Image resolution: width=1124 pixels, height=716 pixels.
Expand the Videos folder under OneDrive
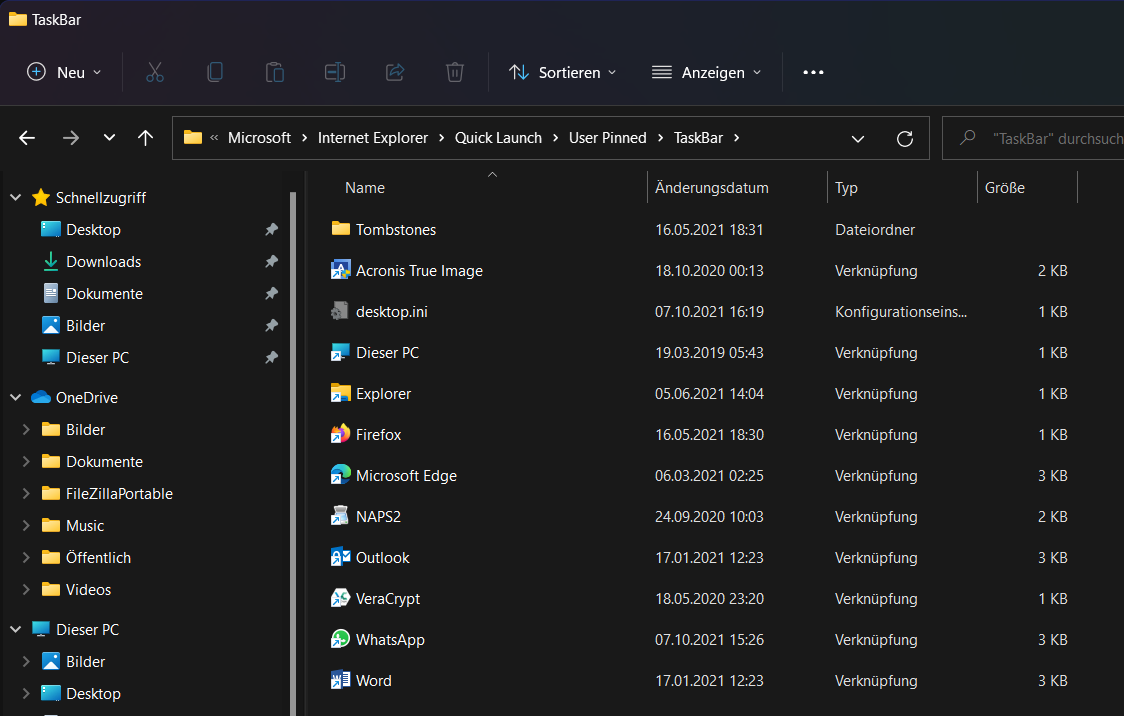pyautogui.click(x=27, y=589)
